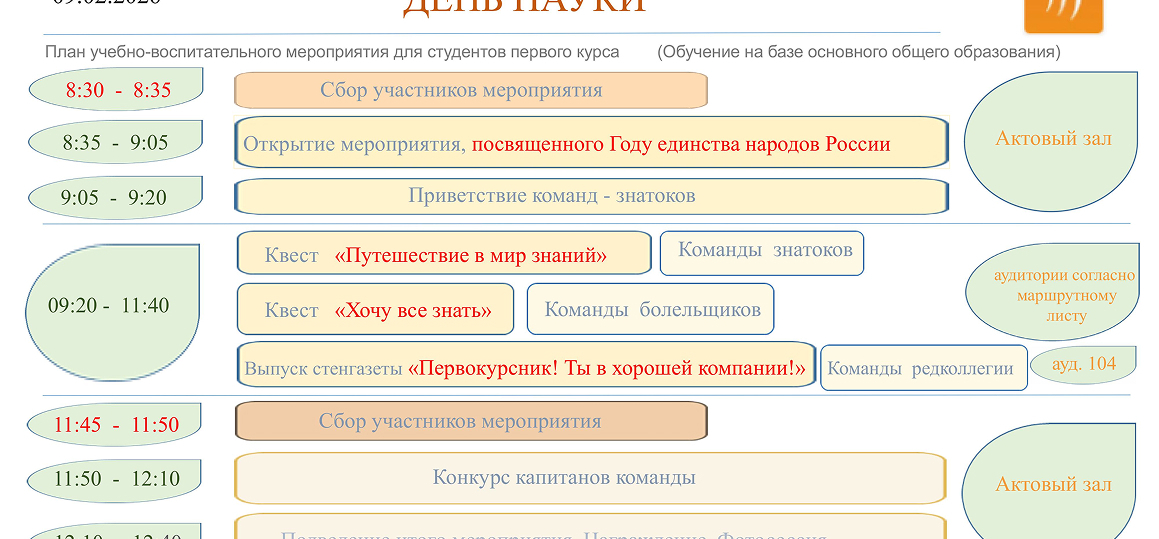1159x539 pixels.
Task: Click the 'Команды знатоков' box
Action: coord(761,253)
